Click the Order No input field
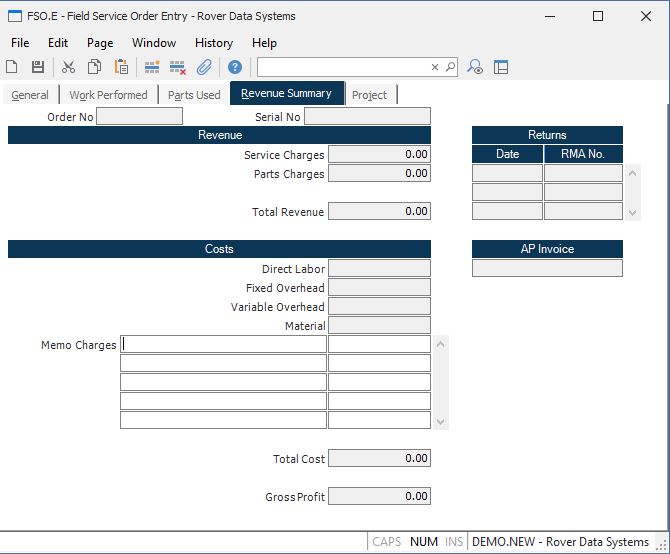The width and height of the screenshot is (670, 554). click(x=139, y=116)
